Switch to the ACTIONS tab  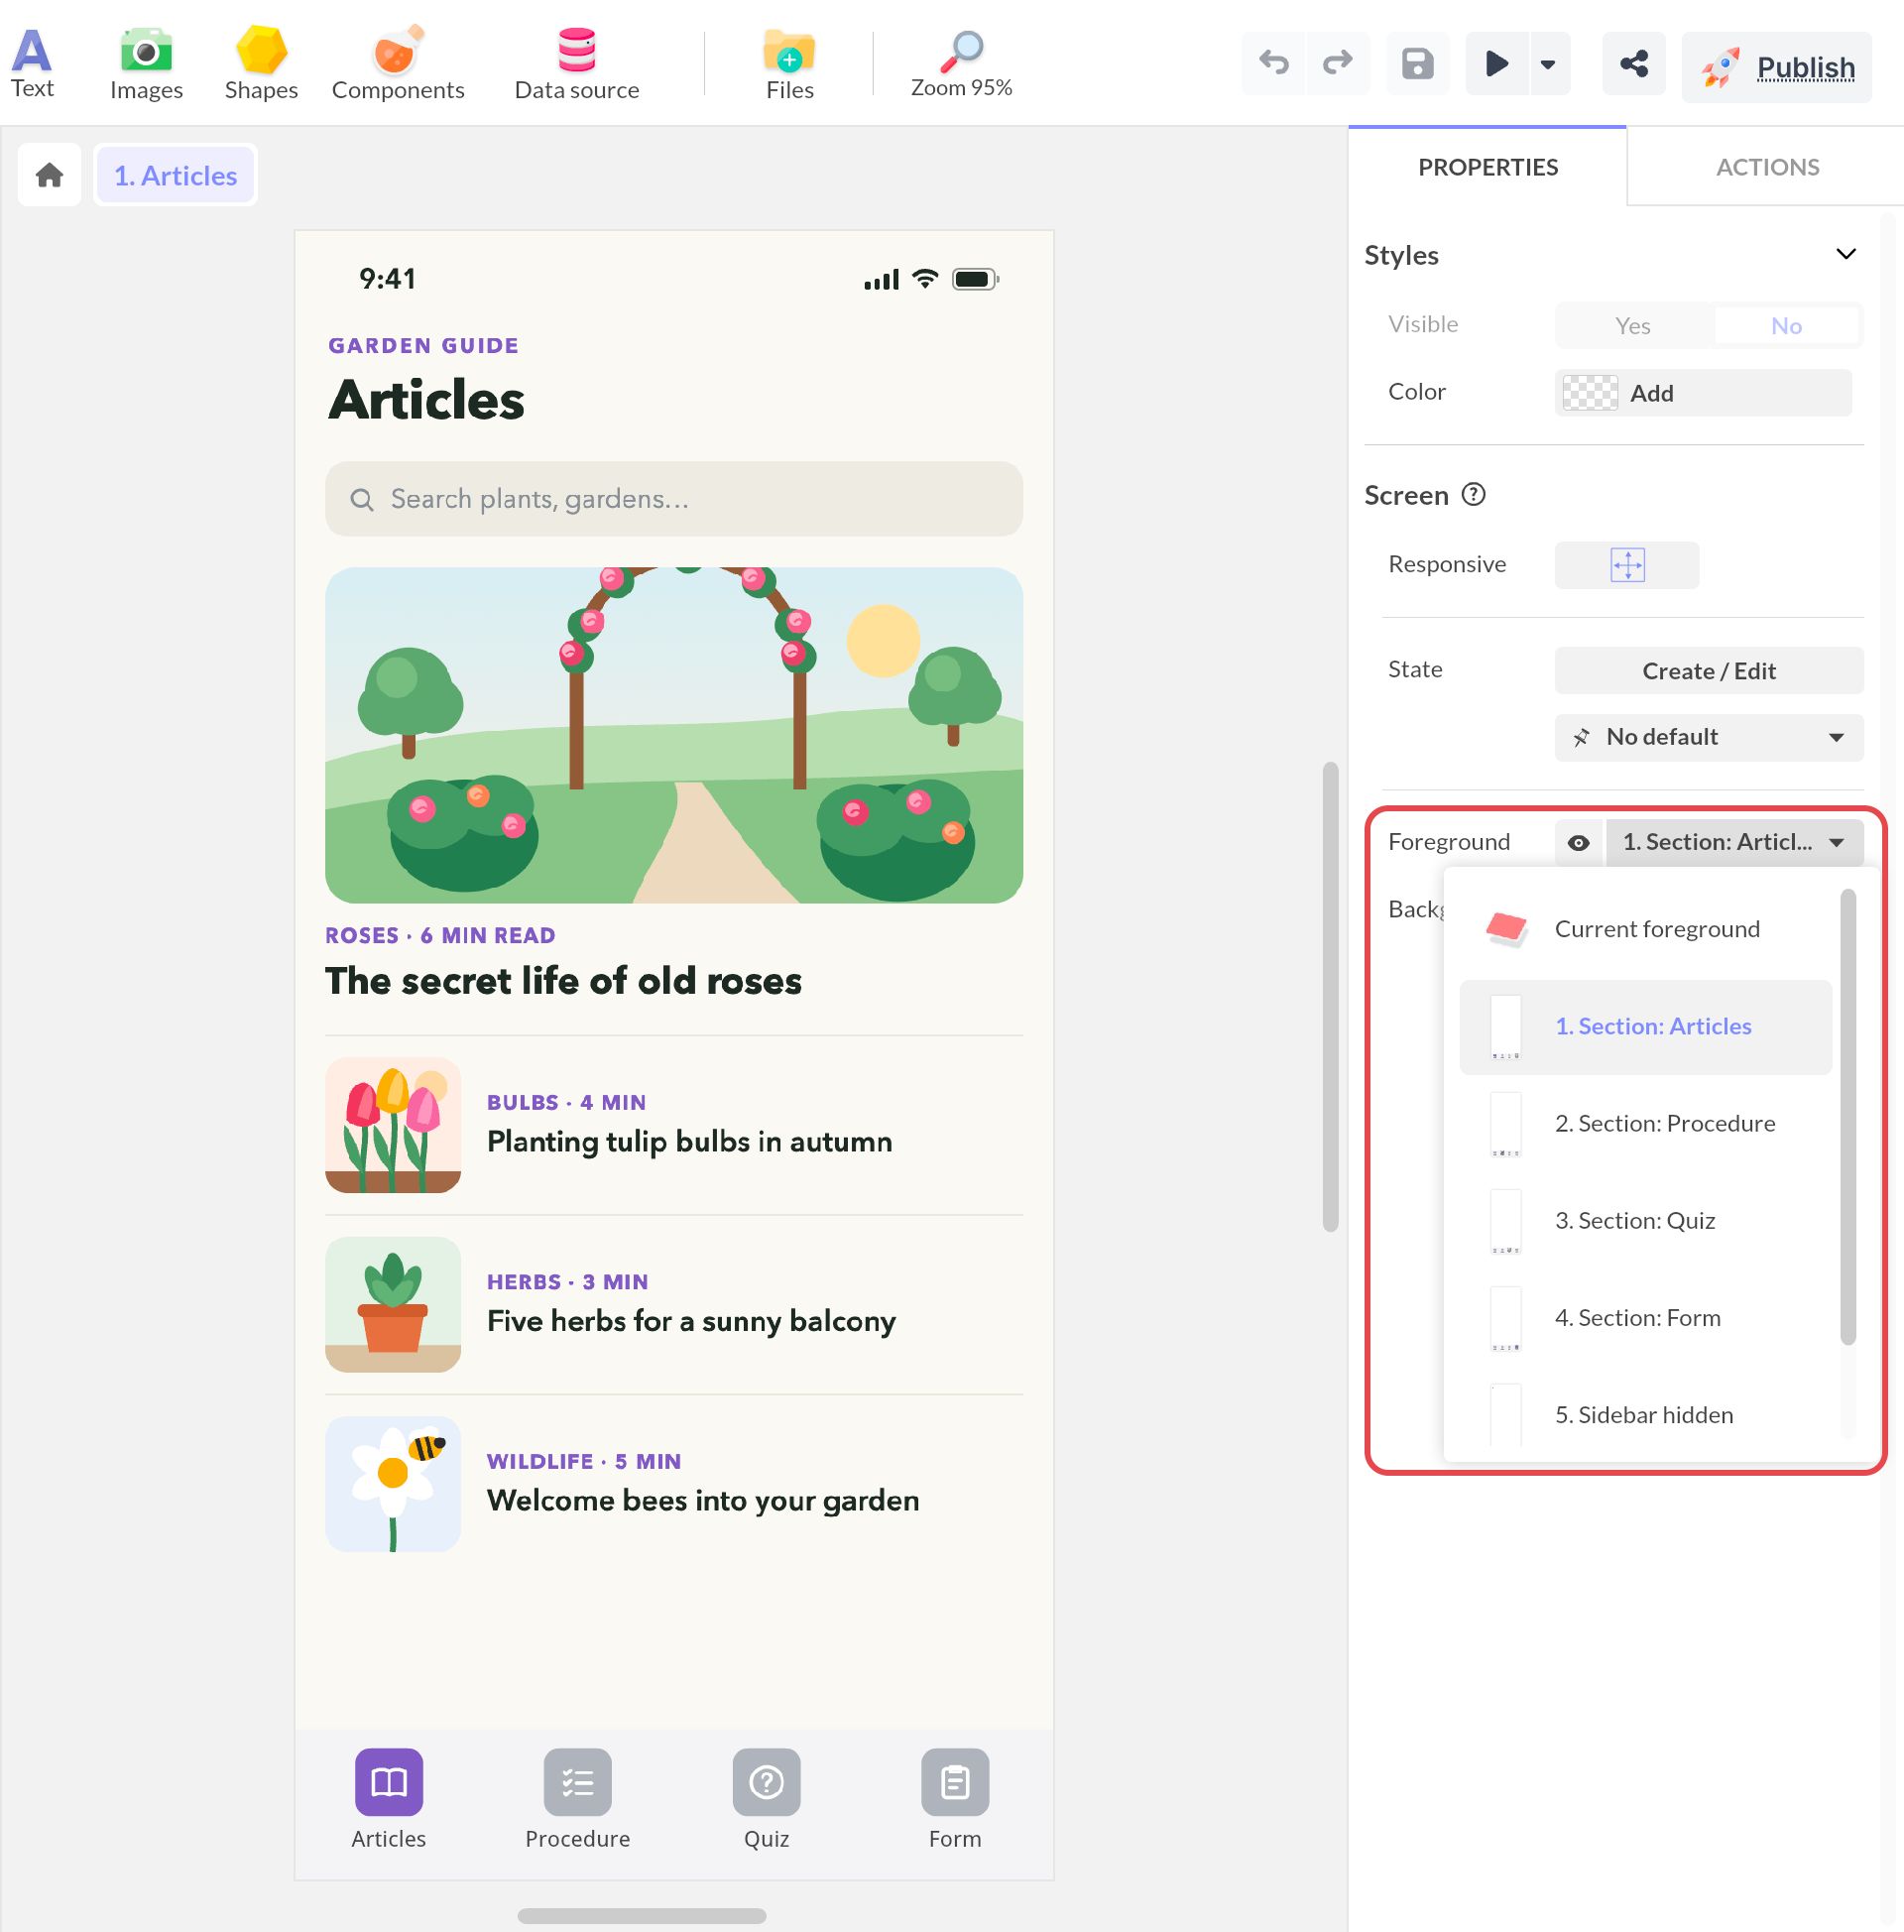click(1767, 167)
